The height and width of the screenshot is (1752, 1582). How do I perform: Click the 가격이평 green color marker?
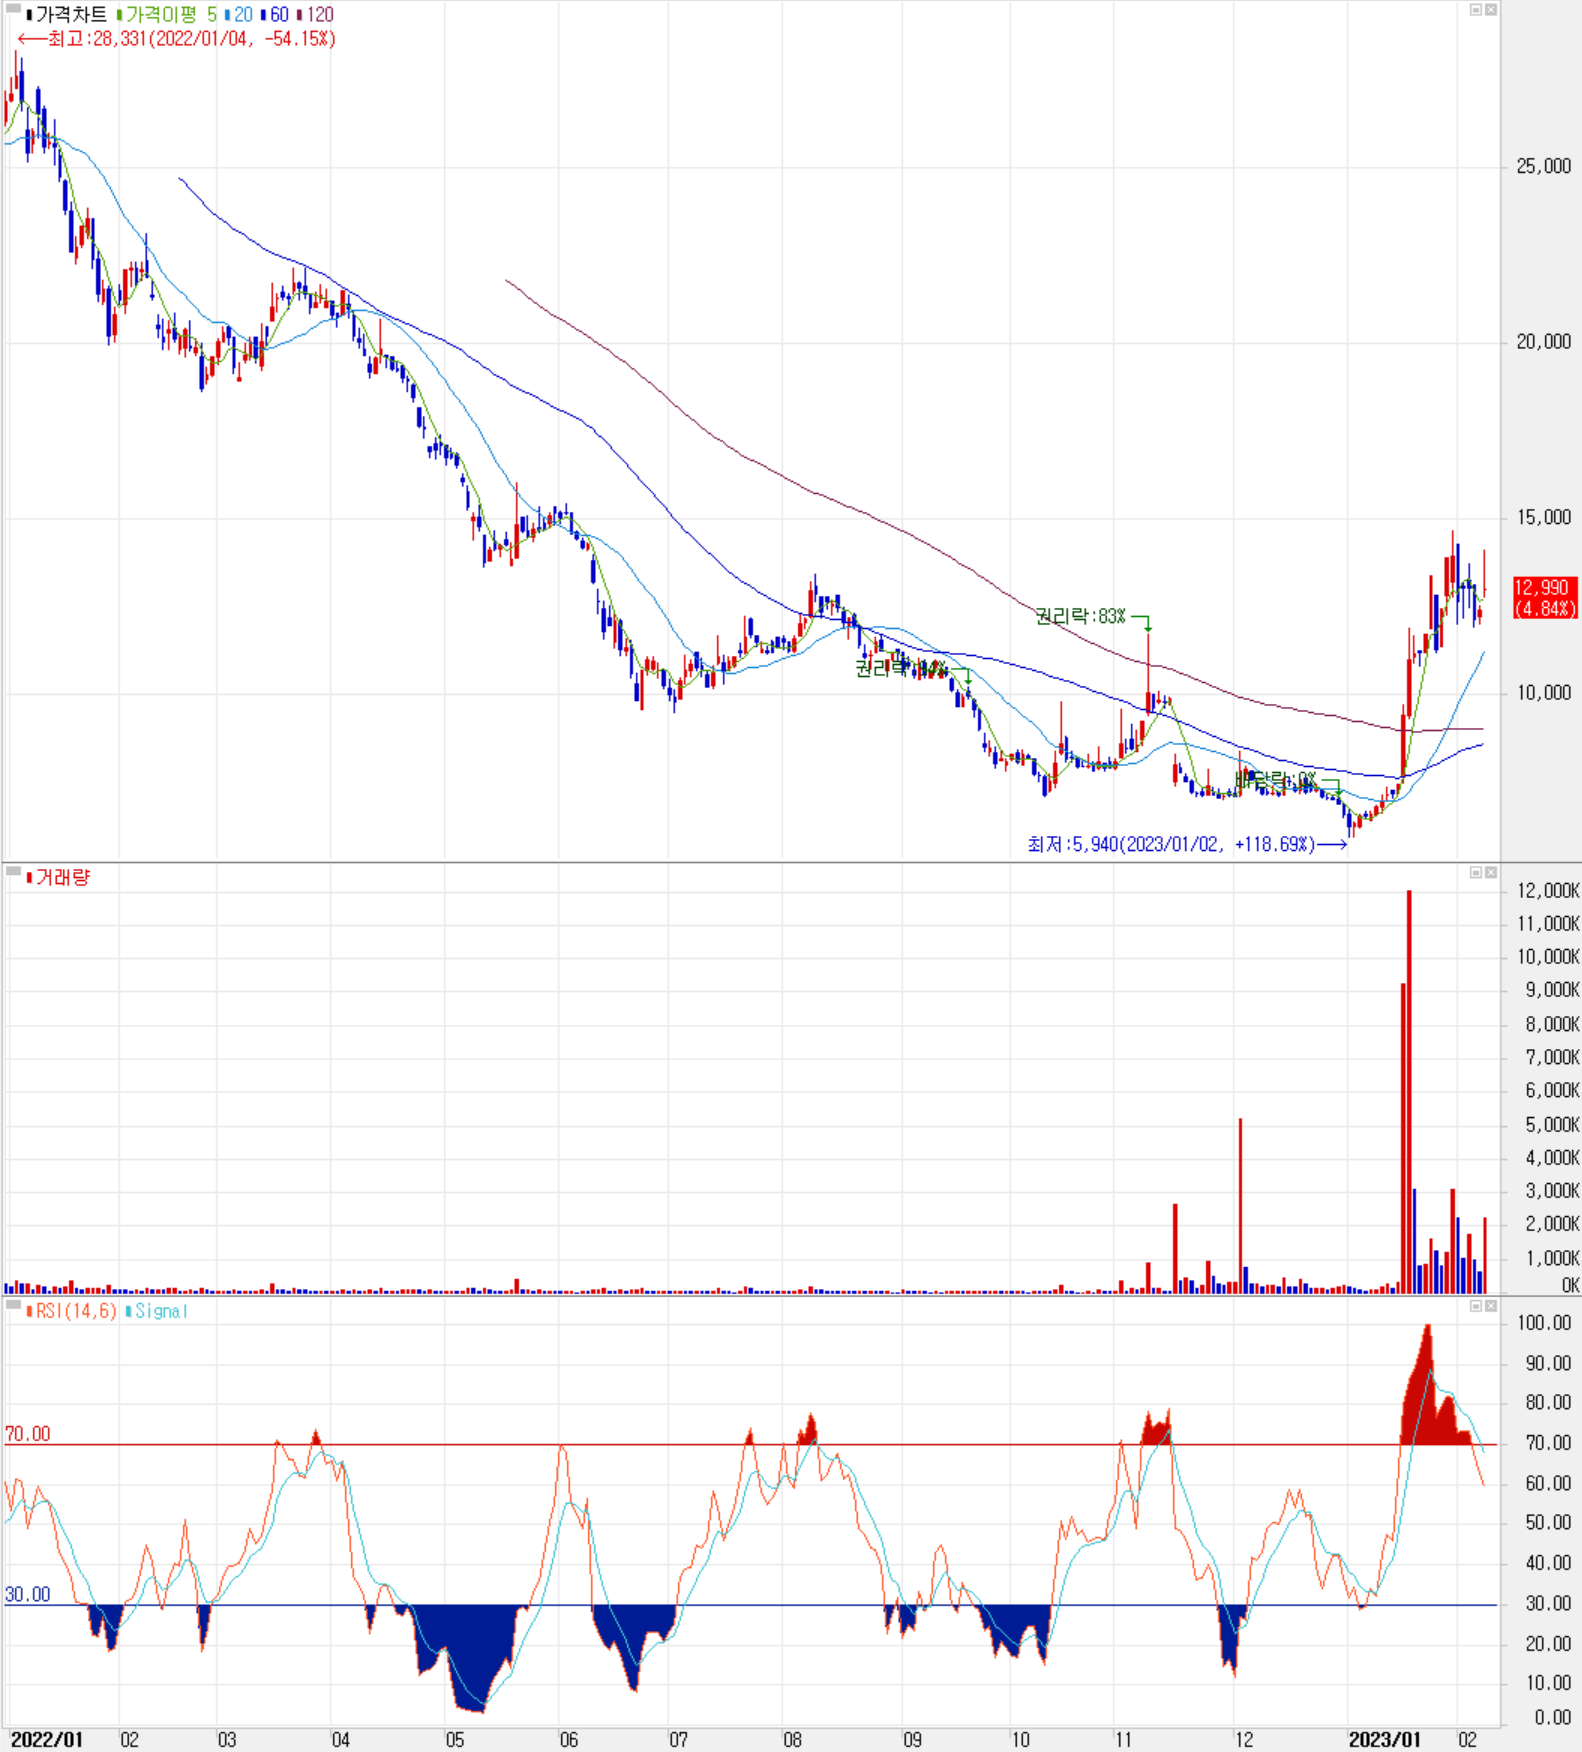point(119,15)
